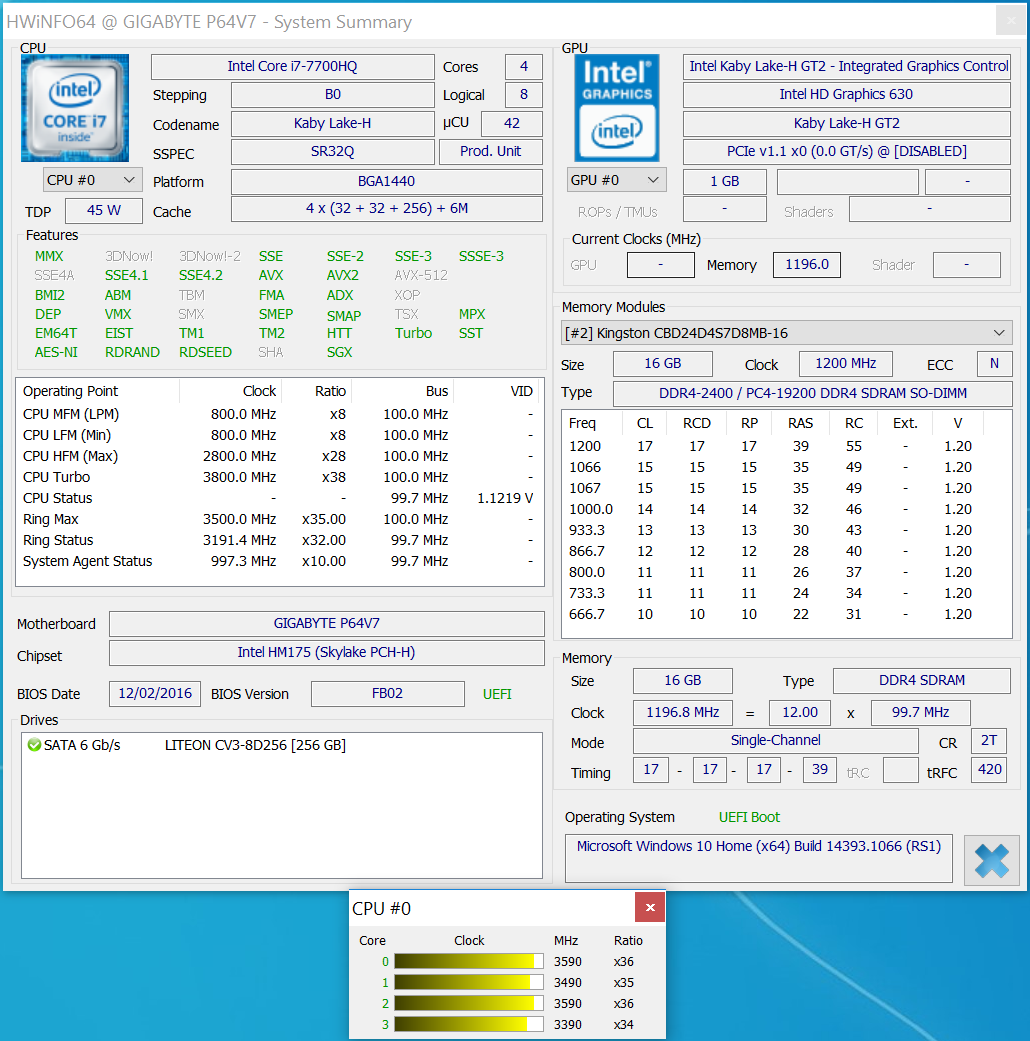Viewport: 1030px width, 1041px height.
Task: Click the RDSEED feature label
Action: (x=205, y=352)
